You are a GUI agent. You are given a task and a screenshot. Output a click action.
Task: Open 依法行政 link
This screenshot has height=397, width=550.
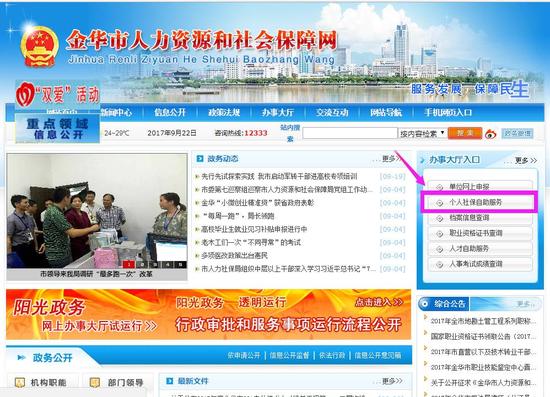click(332, 355)
